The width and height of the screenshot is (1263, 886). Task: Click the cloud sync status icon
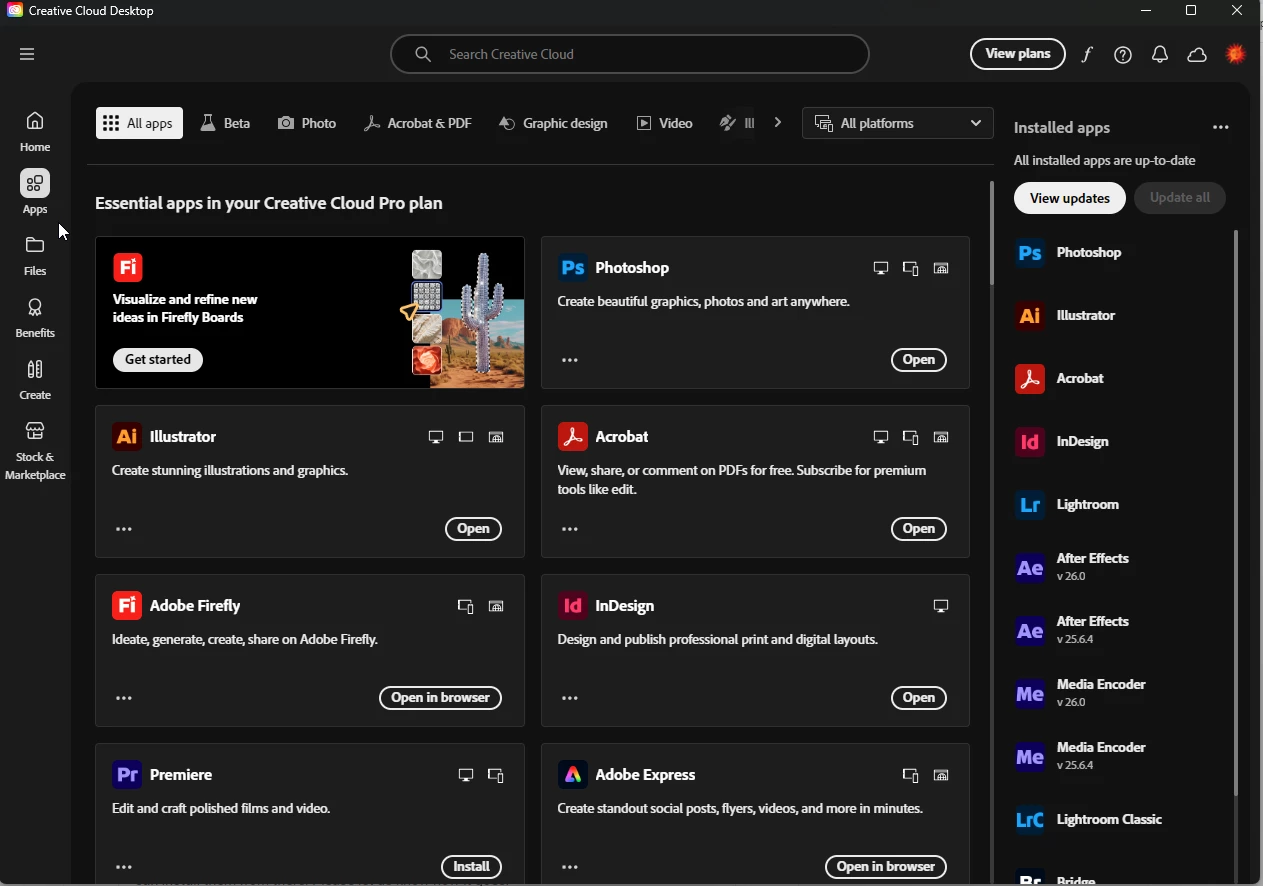click(1197, 55)
